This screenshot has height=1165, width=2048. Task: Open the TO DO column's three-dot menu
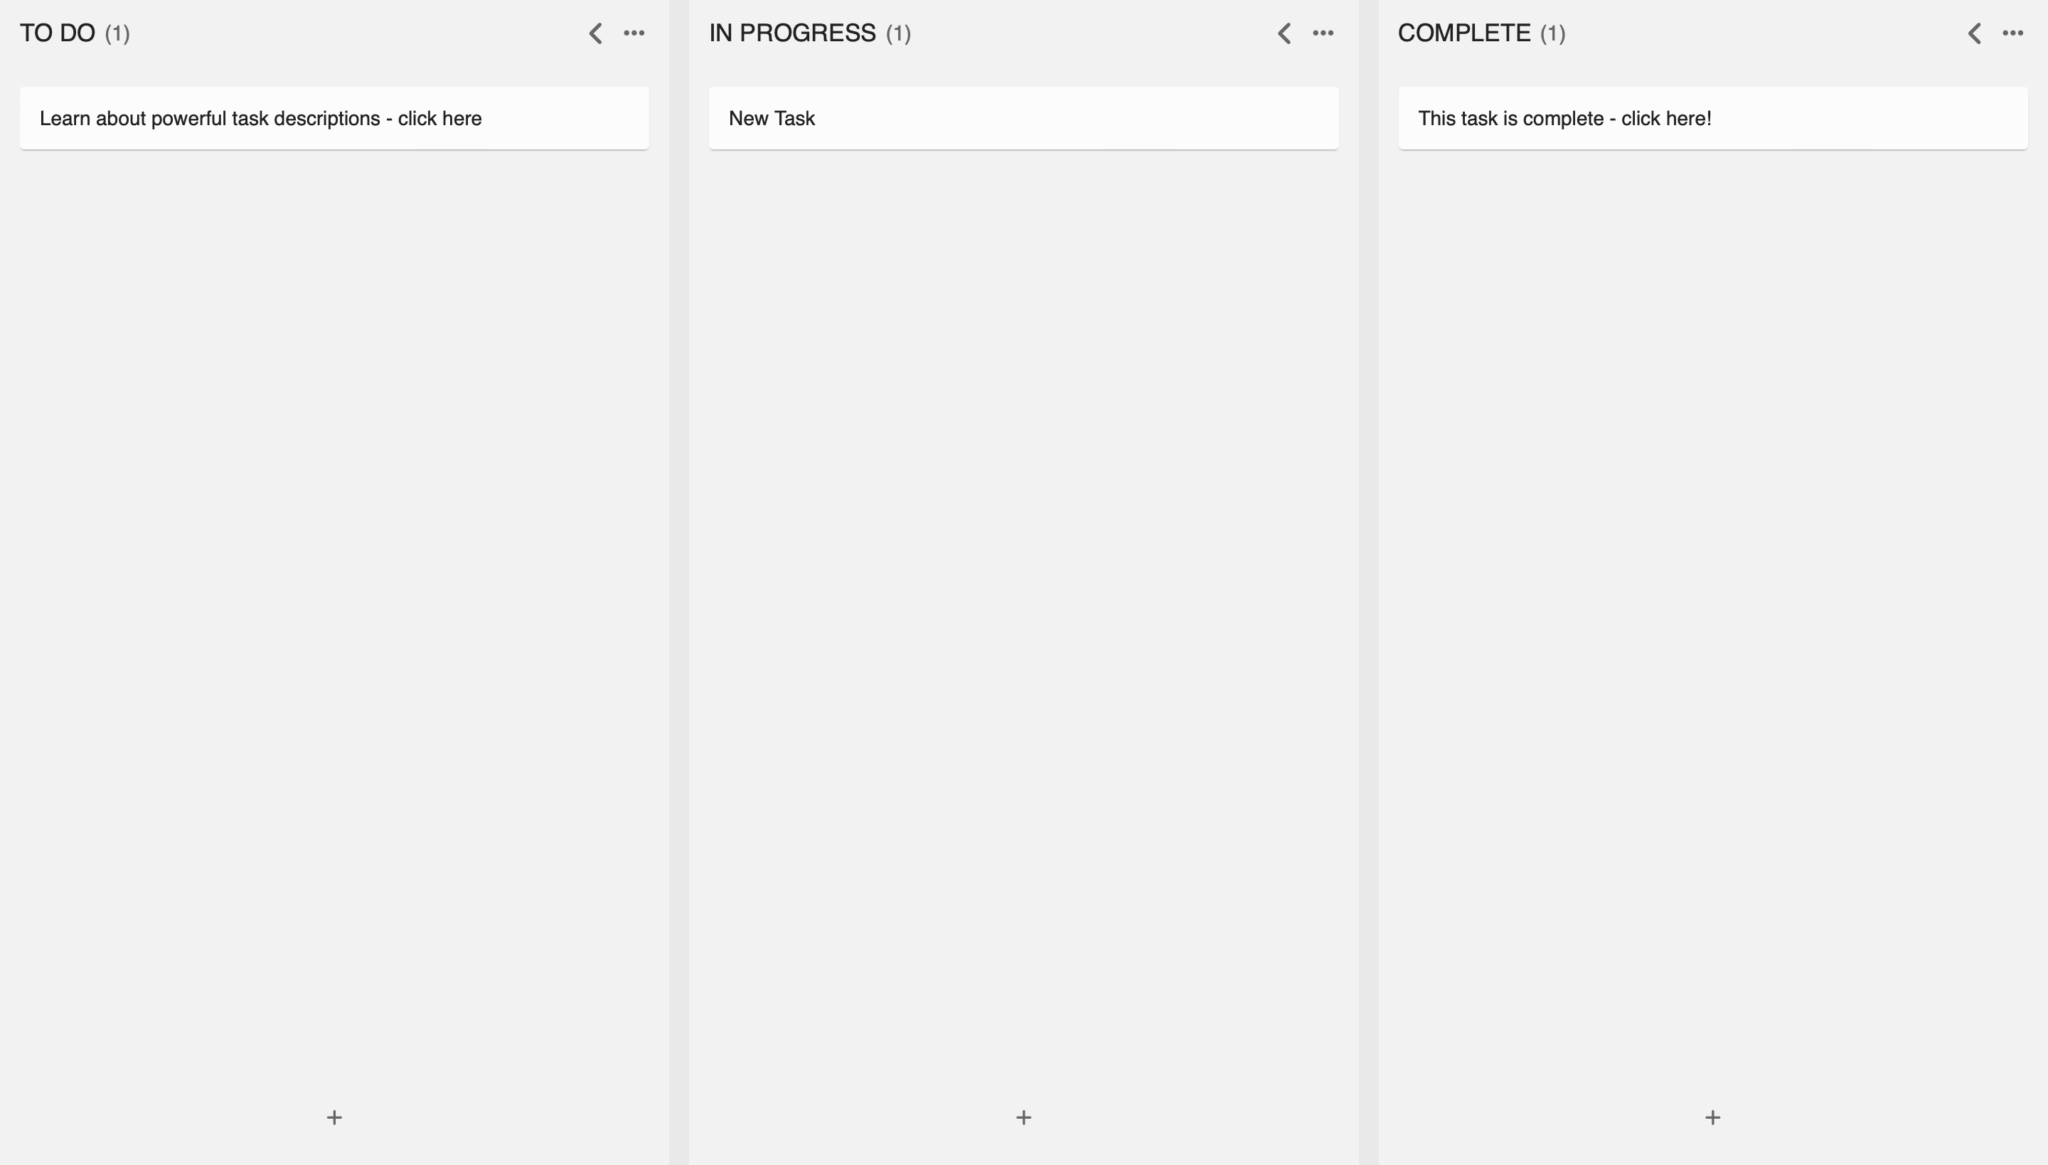(634, 33)
